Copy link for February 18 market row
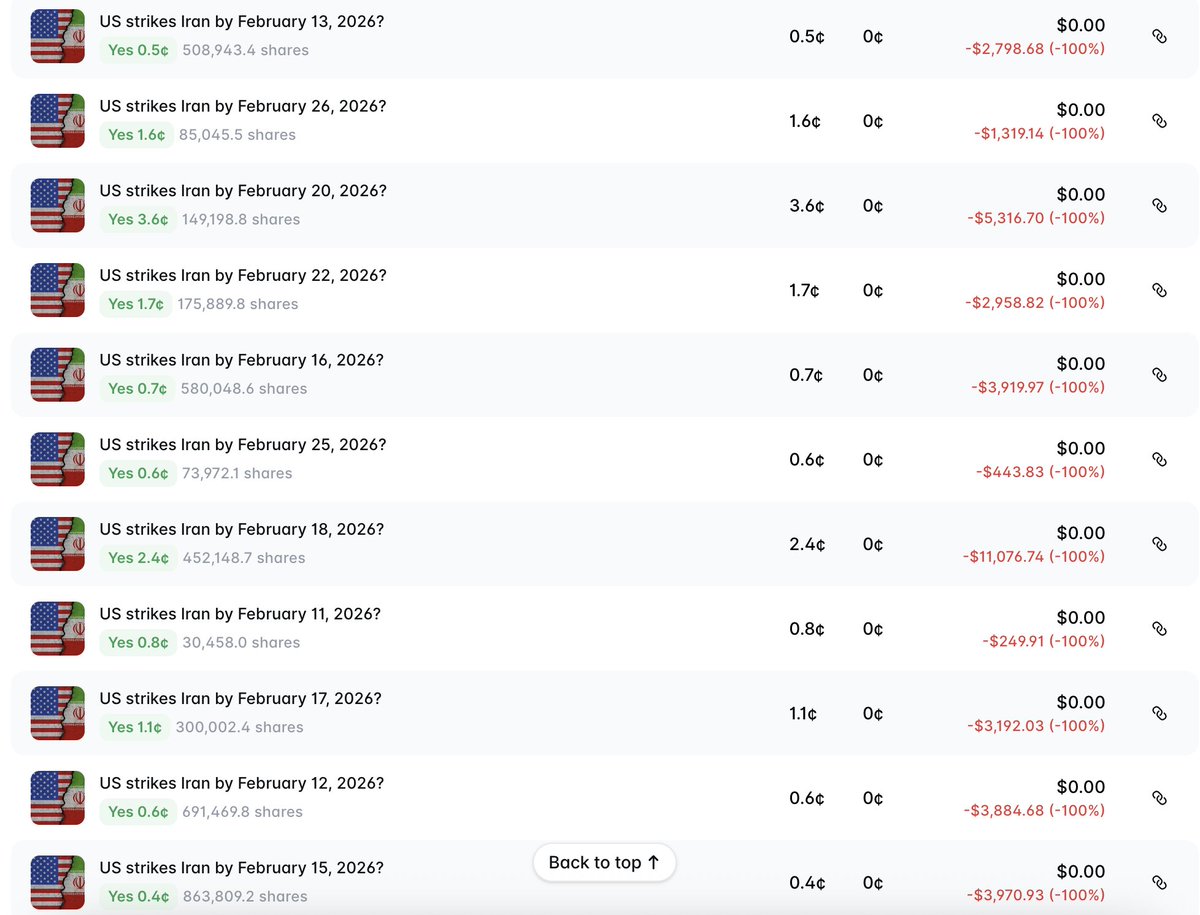 (x=1159, y=544)
